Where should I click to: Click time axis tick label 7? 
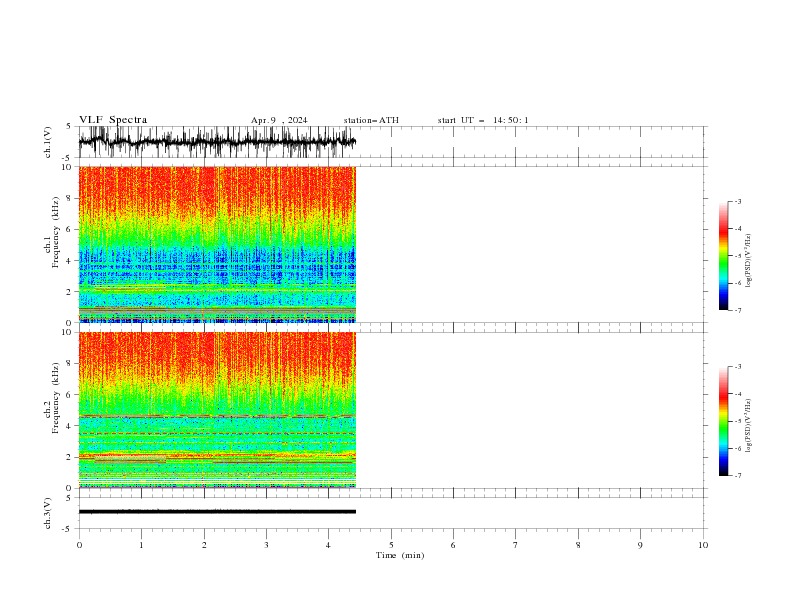point(516,545)
